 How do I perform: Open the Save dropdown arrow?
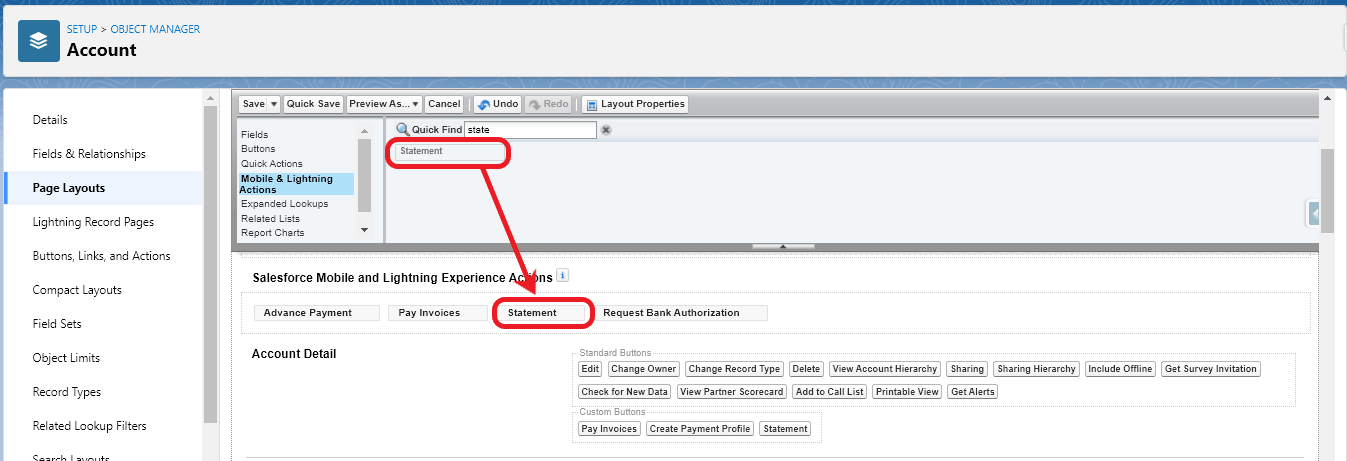pyautogui.click(x=274, y=104)
